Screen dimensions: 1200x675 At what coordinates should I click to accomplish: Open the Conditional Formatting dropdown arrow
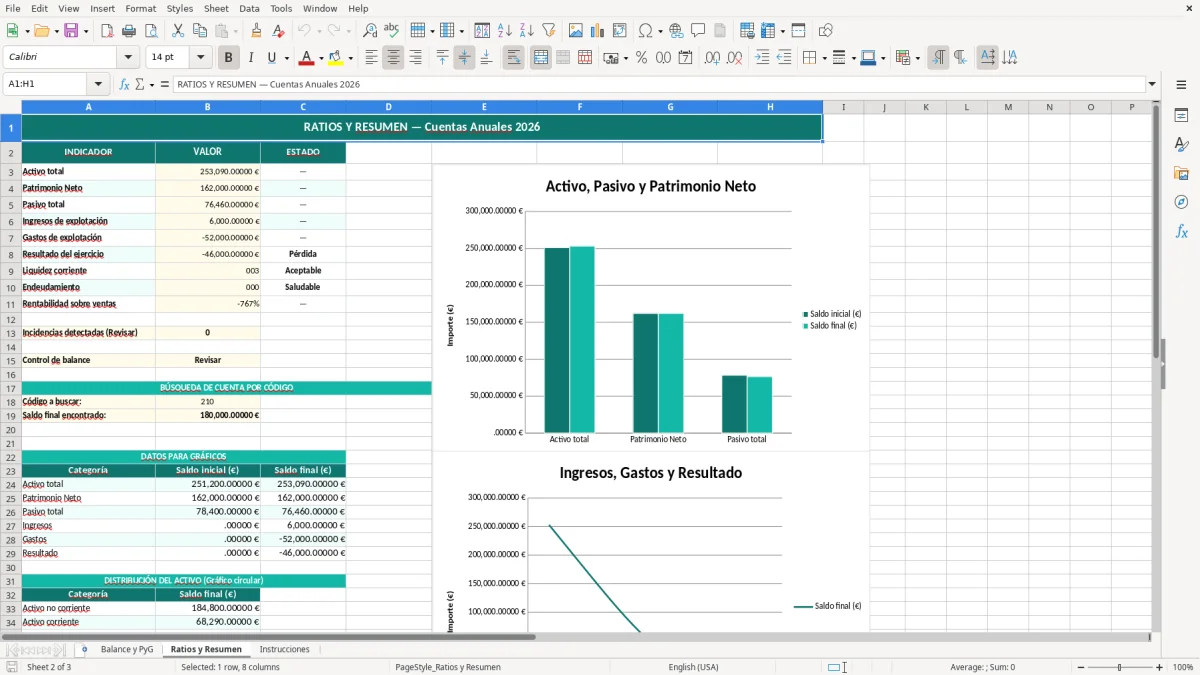tap(917, 58)
